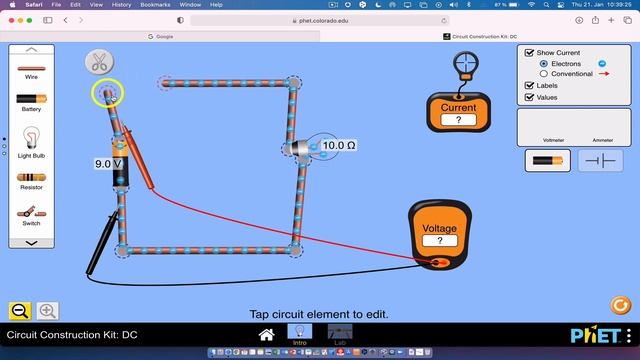Toggle Show Current checkbox

(x=529, y=53)
